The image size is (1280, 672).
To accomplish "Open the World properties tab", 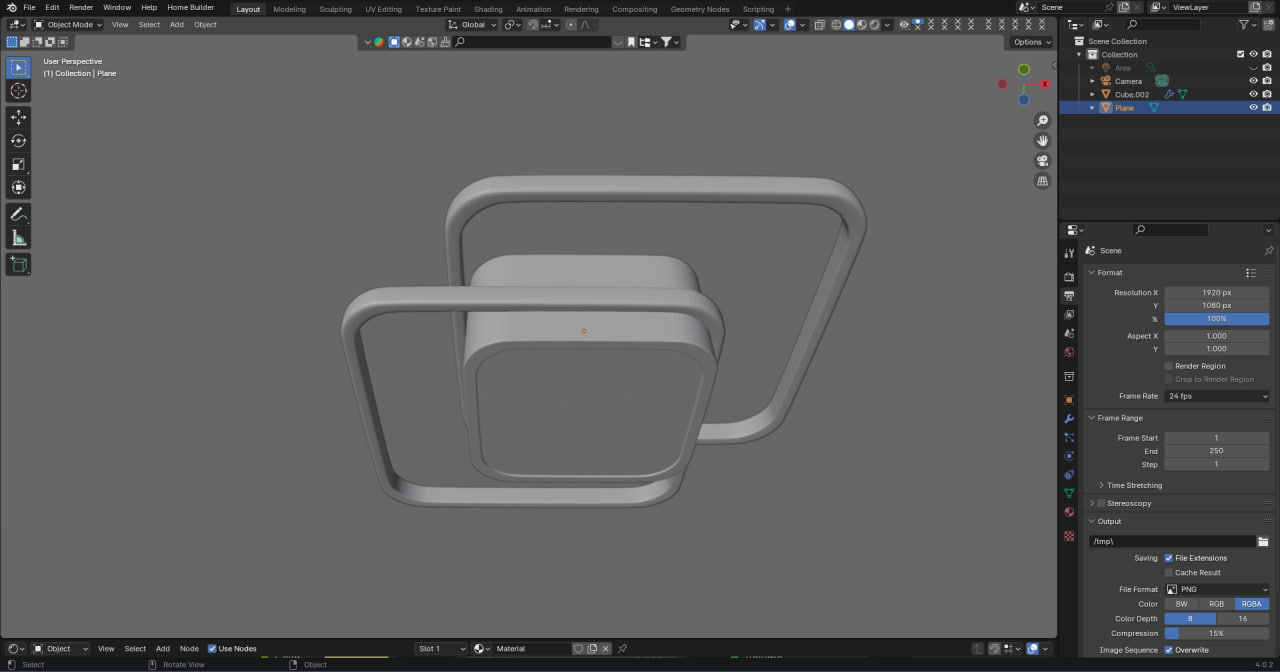I will 1069,352.
